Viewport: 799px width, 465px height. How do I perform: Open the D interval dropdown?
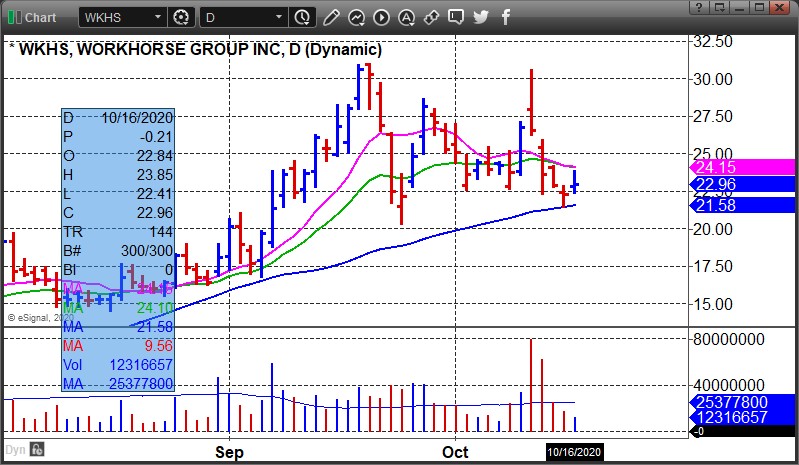[279, 17]
